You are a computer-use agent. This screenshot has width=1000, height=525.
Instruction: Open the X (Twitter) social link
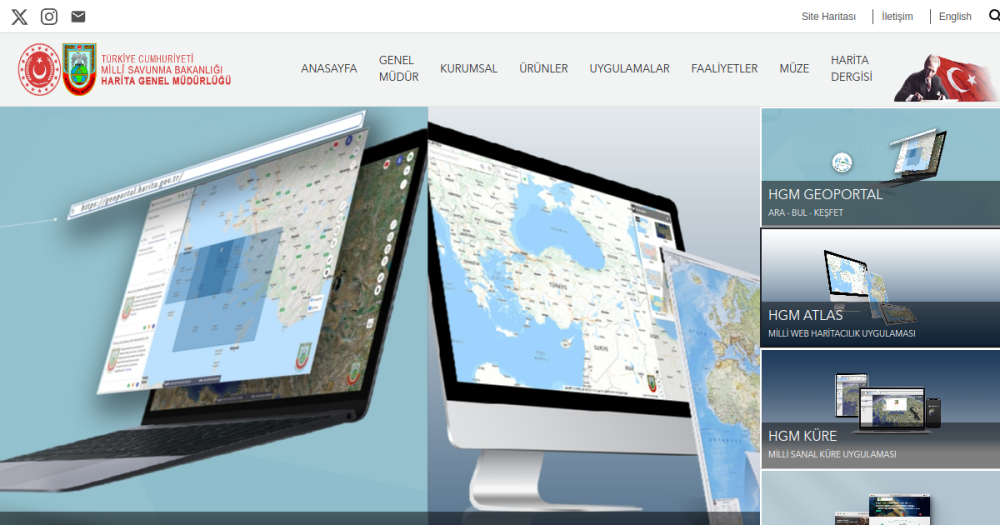[x=19, y=17]
